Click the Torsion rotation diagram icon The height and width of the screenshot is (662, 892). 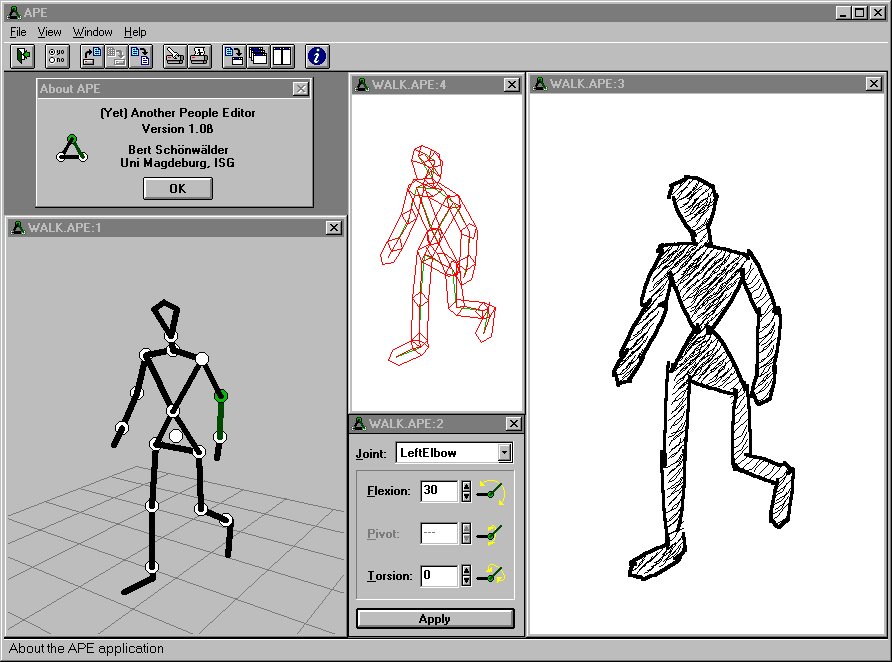point(492,575)
